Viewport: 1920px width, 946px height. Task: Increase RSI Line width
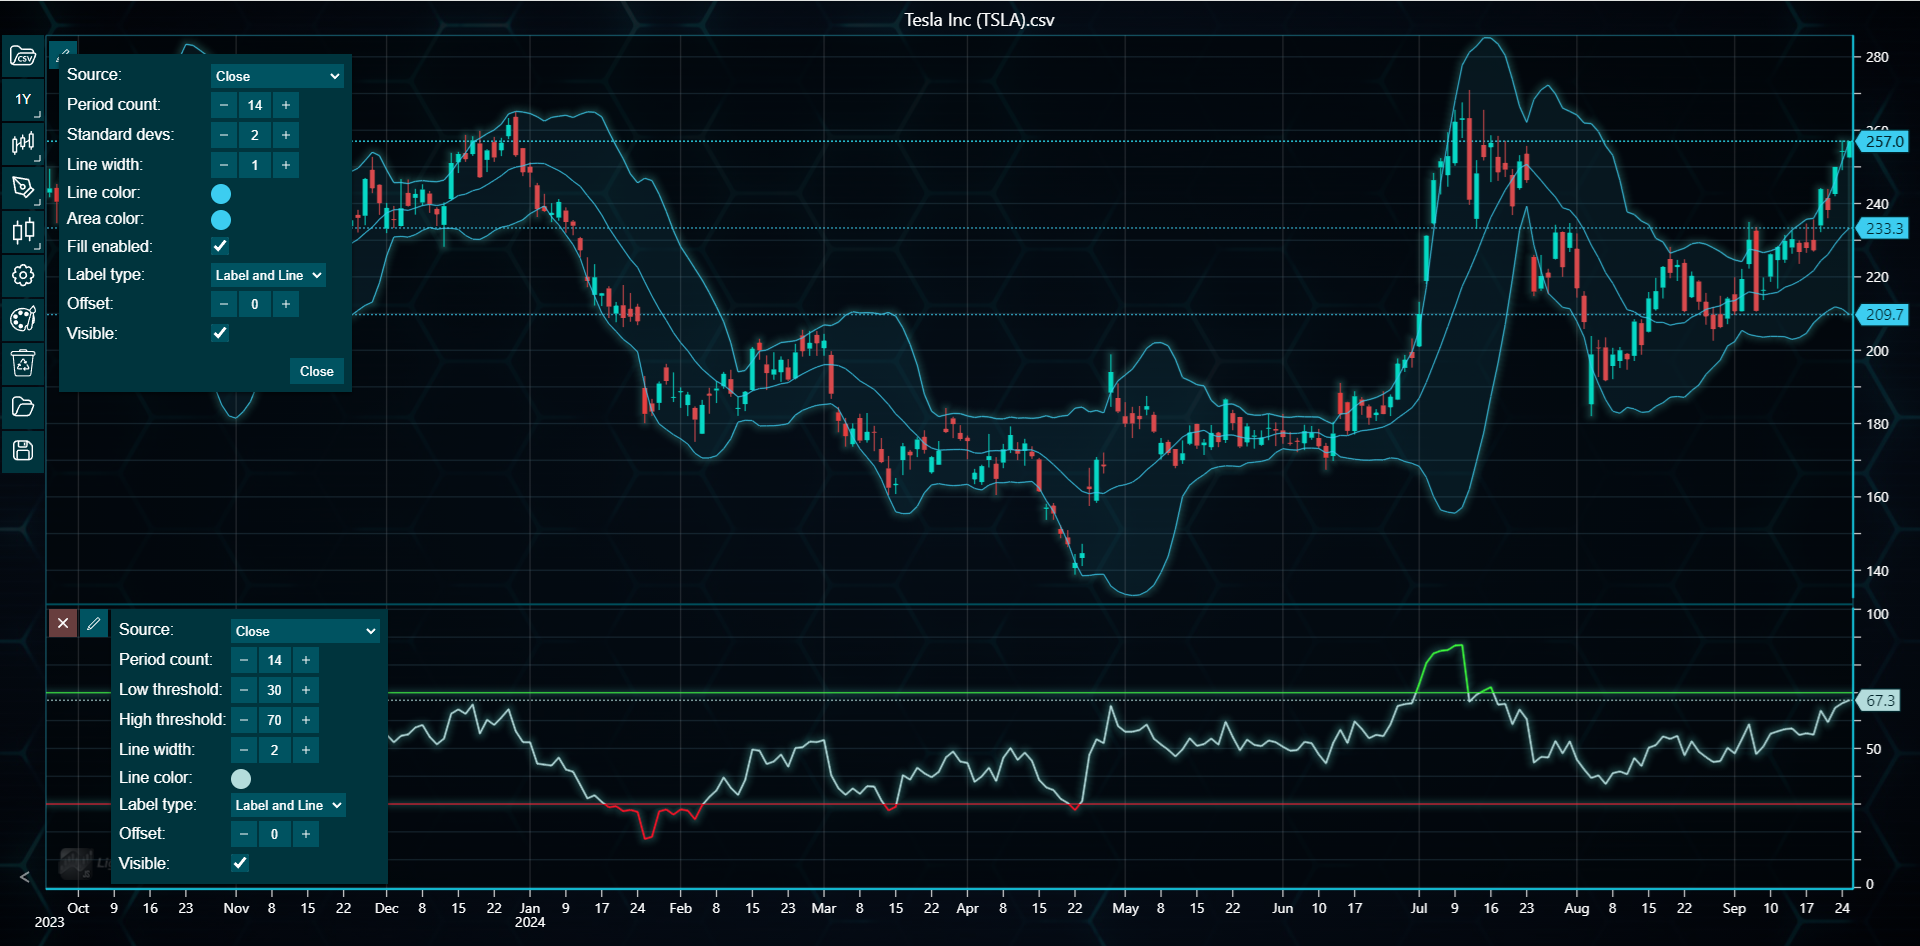pyautogui.click(x=306, y=750)
